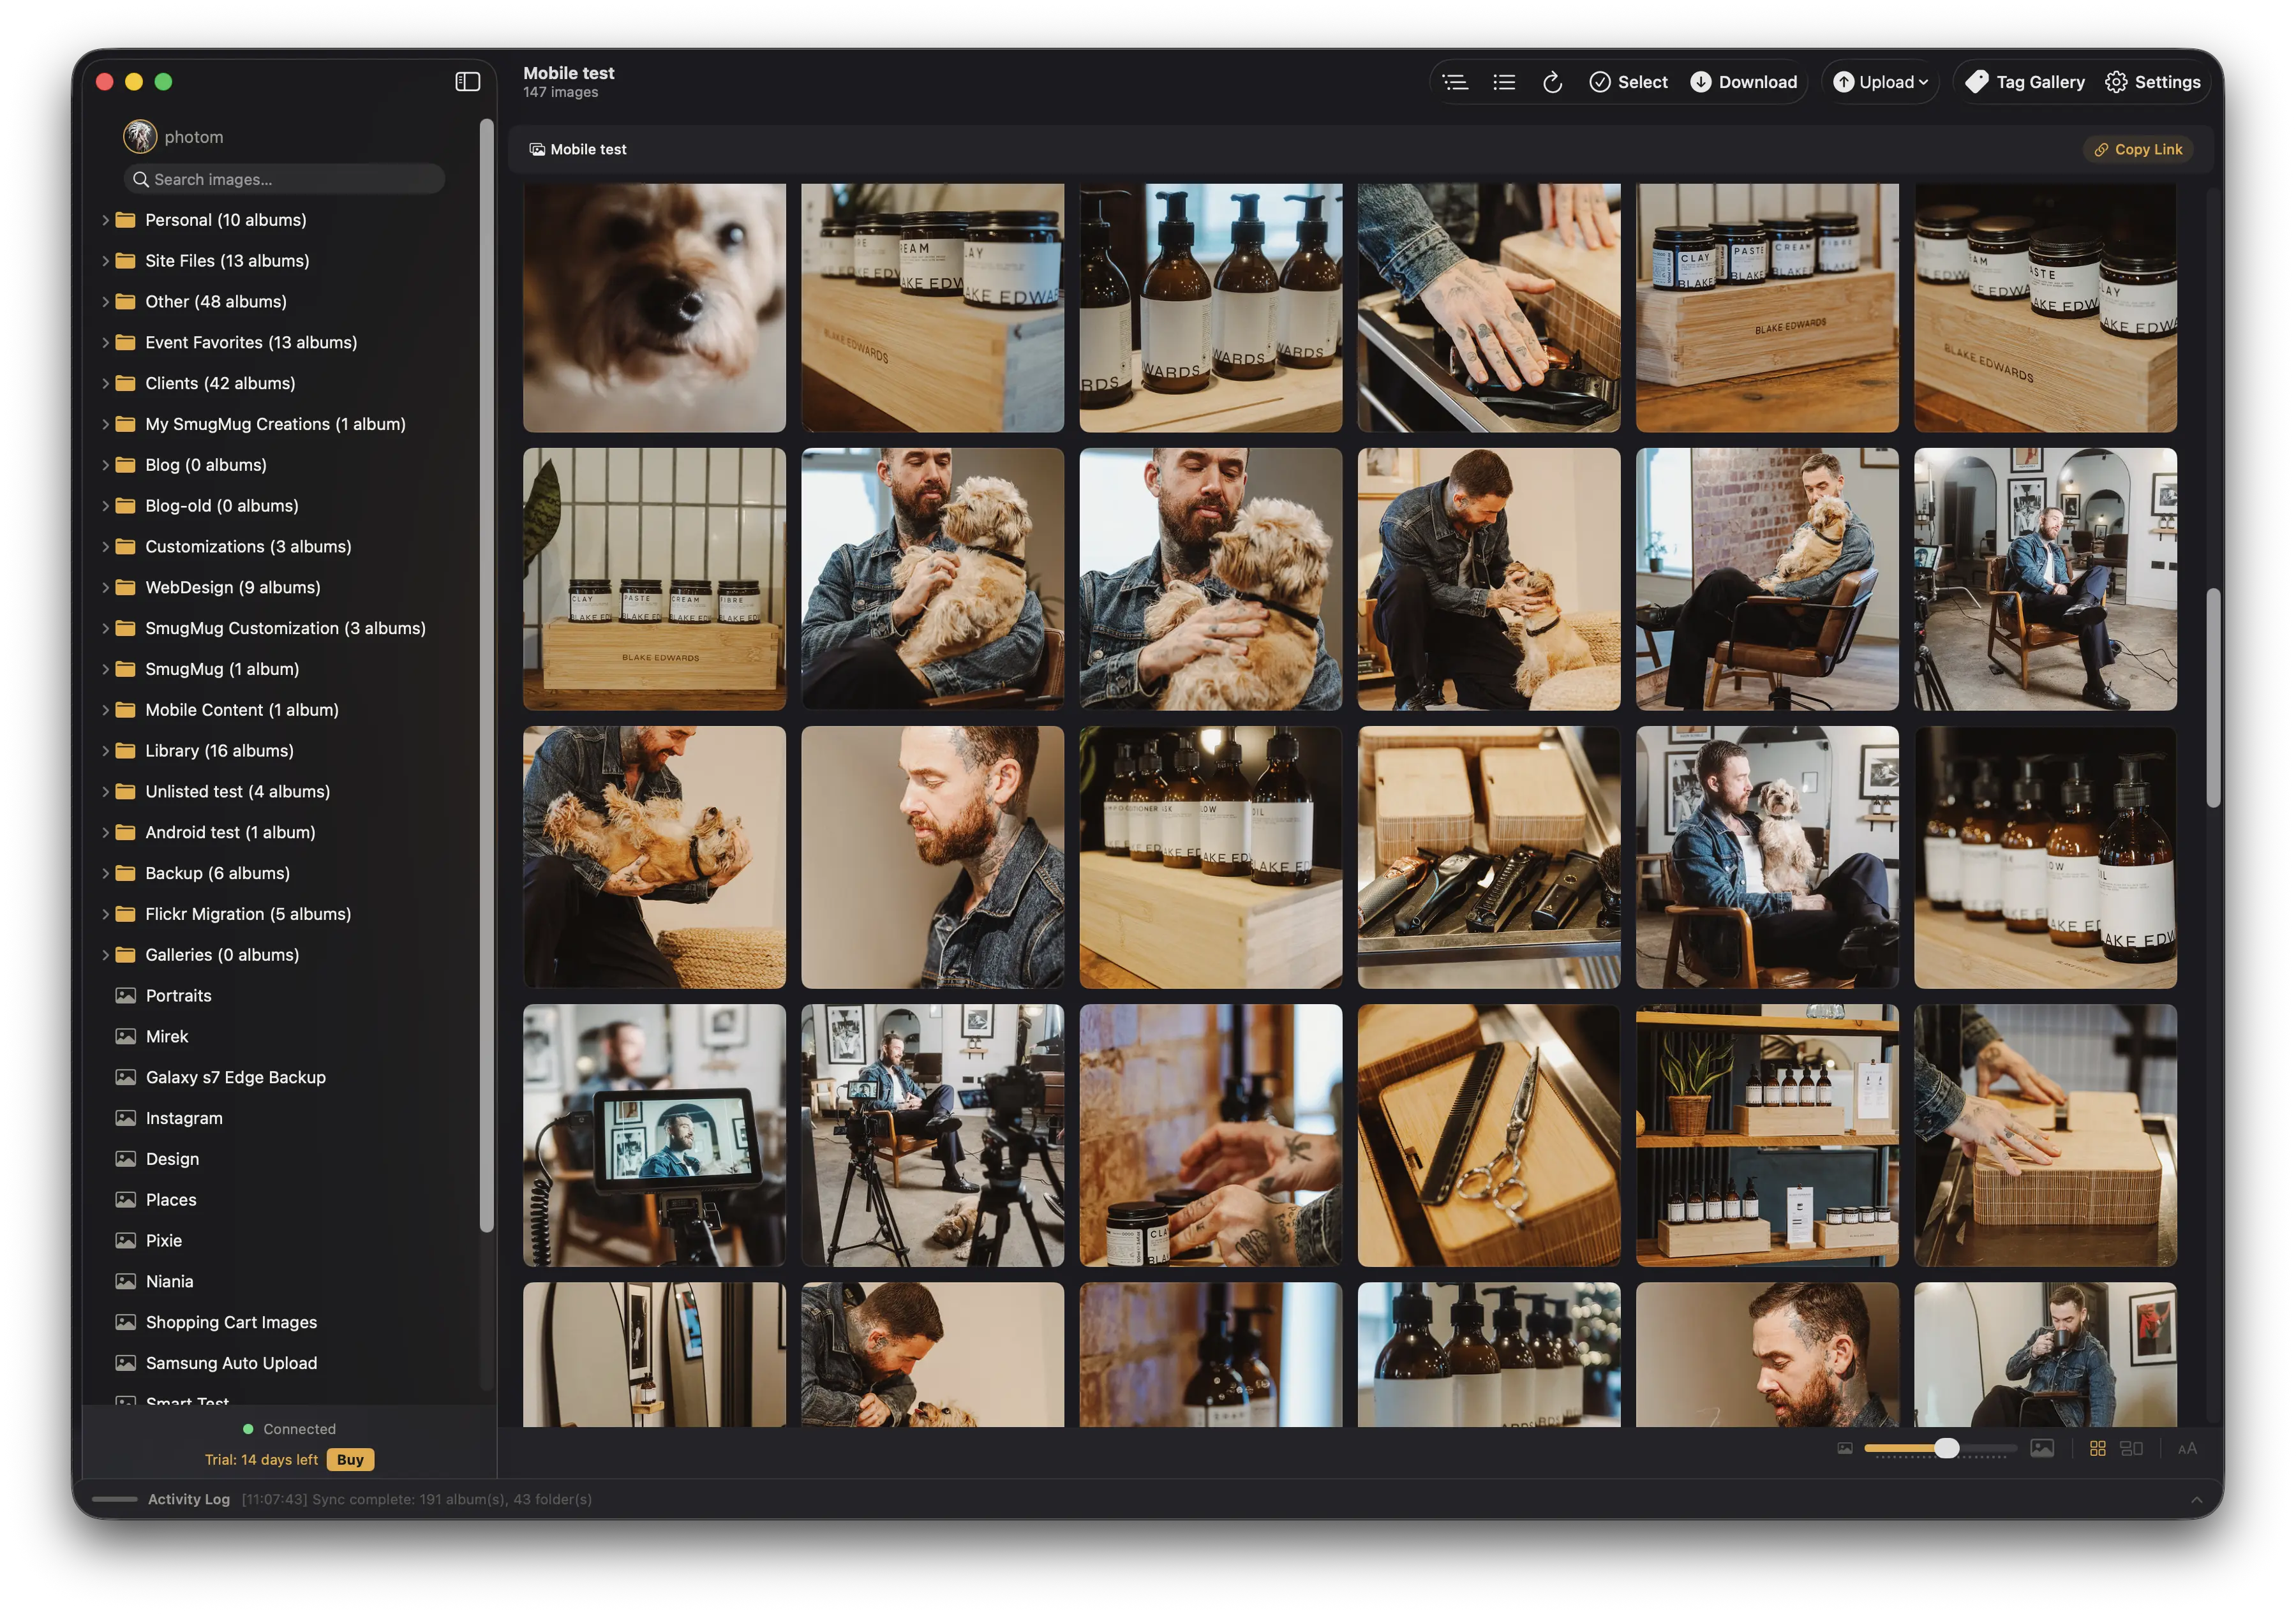2296x1614 pixels.
Task: Click the small thumbnail icon left of the slider
Action: (x=1845, y=1448)
